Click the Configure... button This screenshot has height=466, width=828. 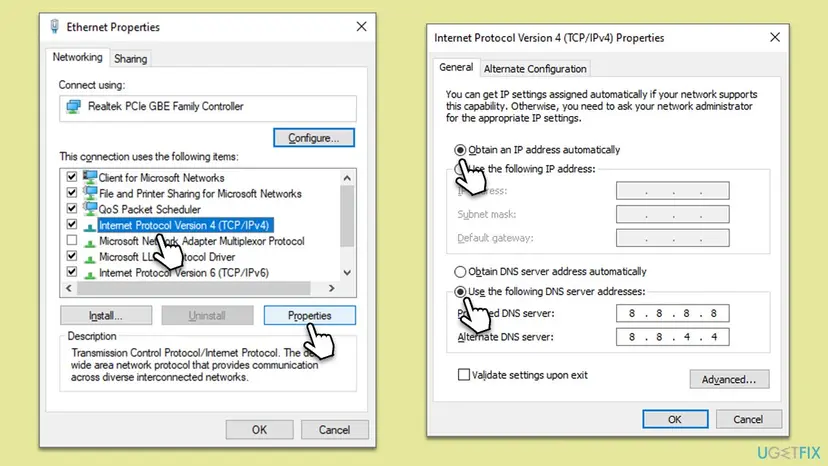click(x=314, y=138)
